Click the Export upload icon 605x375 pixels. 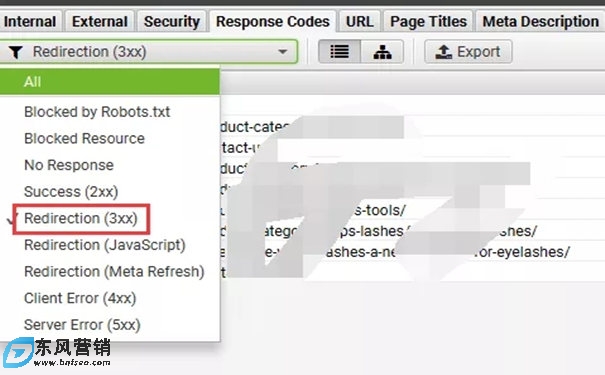[x=443, y=52]
